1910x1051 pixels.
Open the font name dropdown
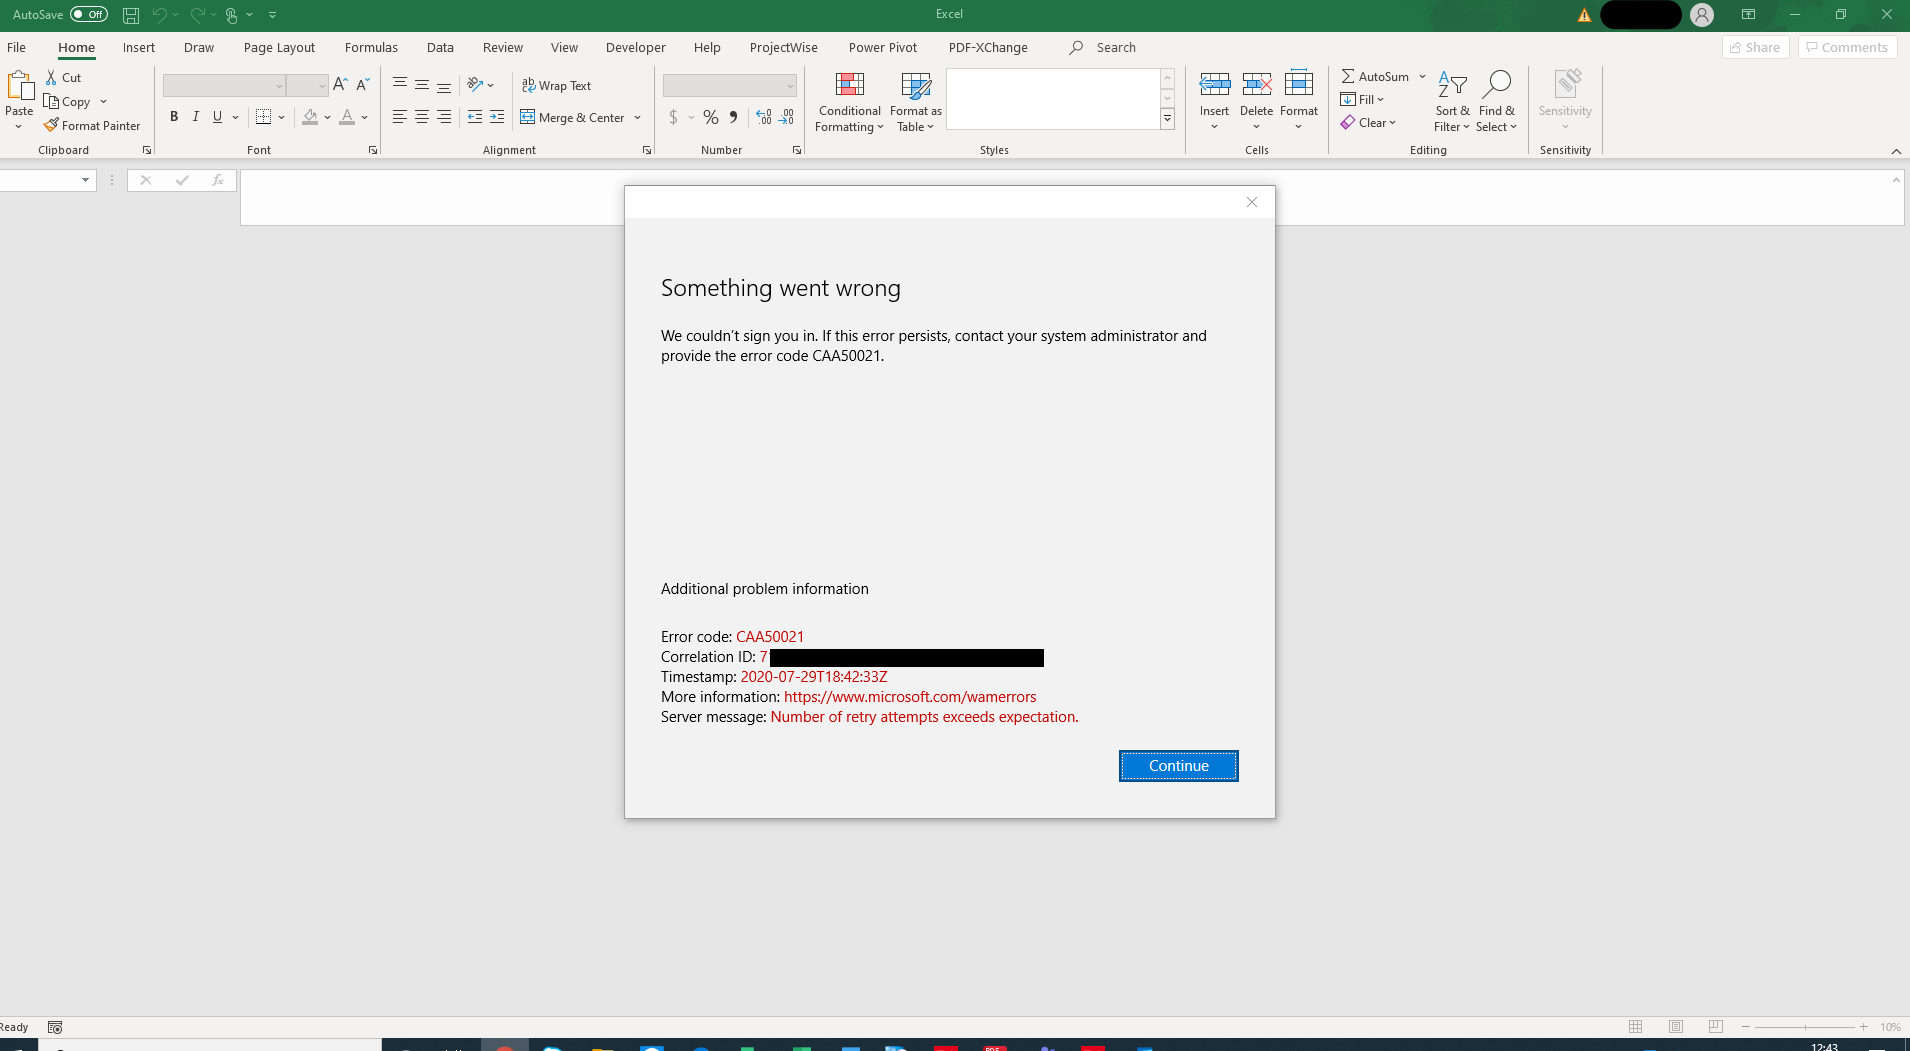(279, 86)
